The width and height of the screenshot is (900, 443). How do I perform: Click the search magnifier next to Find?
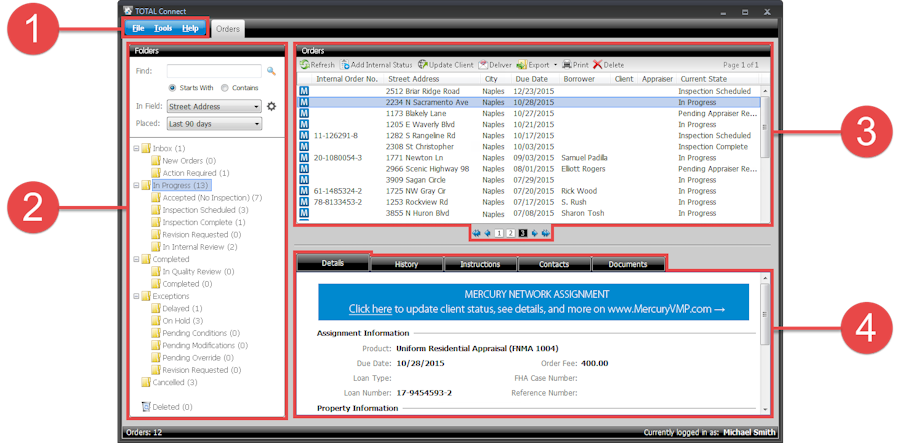click(271, 71)
